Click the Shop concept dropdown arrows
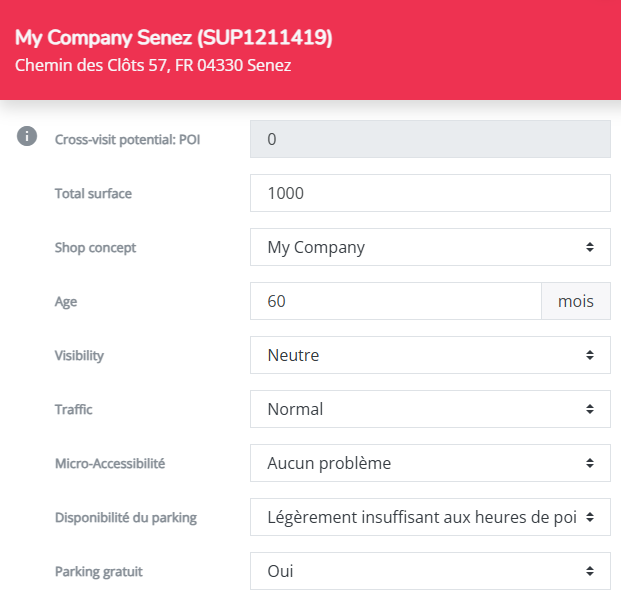Image resolution: width=621 pixels, height=597 pixels. [590, 247]
